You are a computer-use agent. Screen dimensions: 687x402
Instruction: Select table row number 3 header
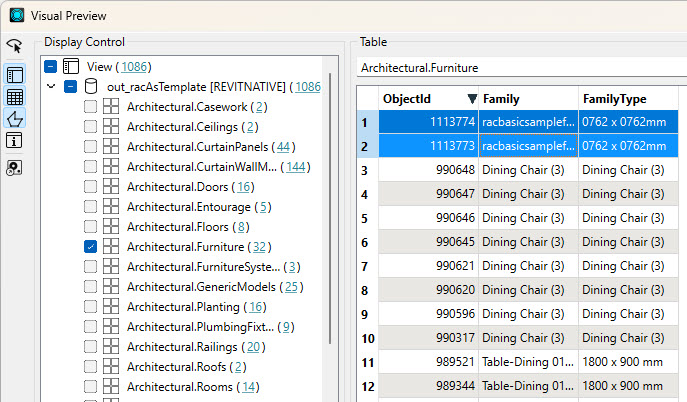tap(367, 170)
